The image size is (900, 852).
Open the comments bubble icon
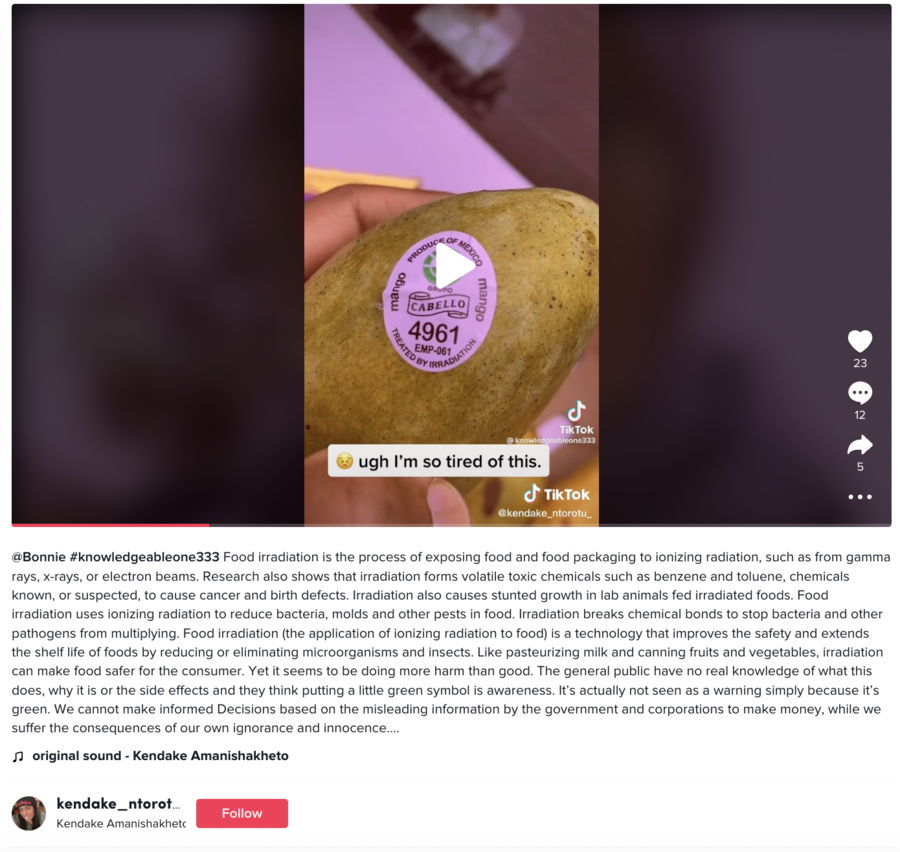coord(860,393)
